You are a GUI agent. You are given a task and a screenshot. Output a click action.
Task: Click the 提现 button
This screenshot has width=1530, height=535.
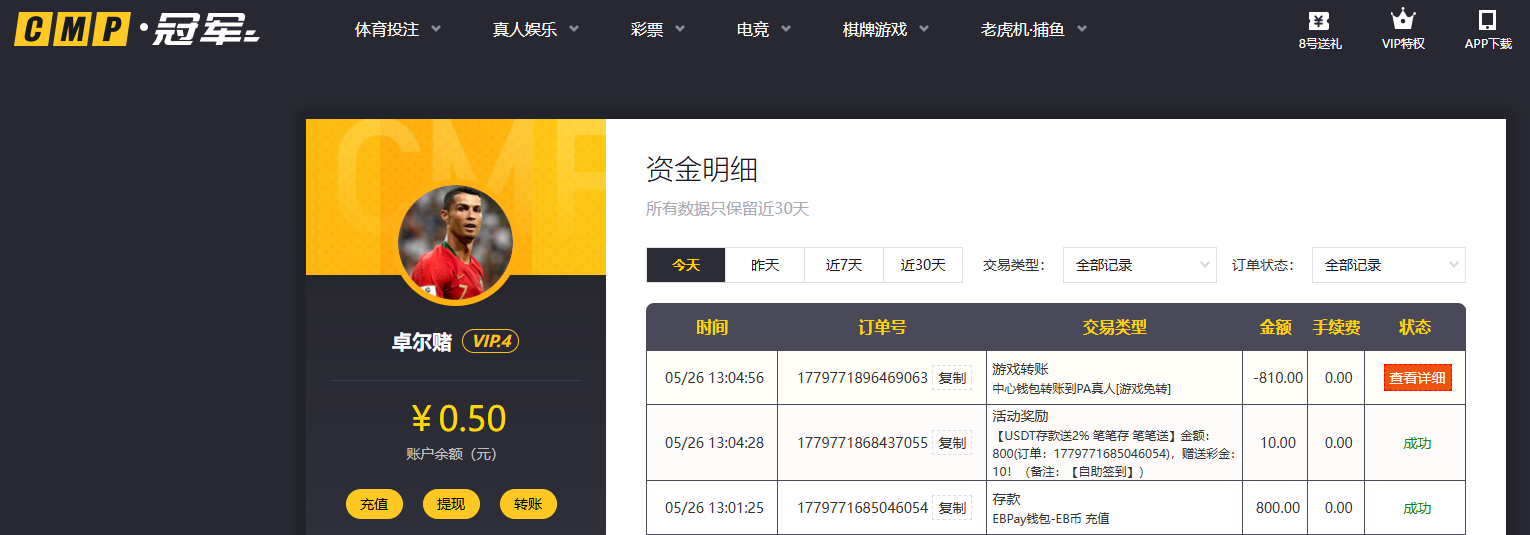451,504
